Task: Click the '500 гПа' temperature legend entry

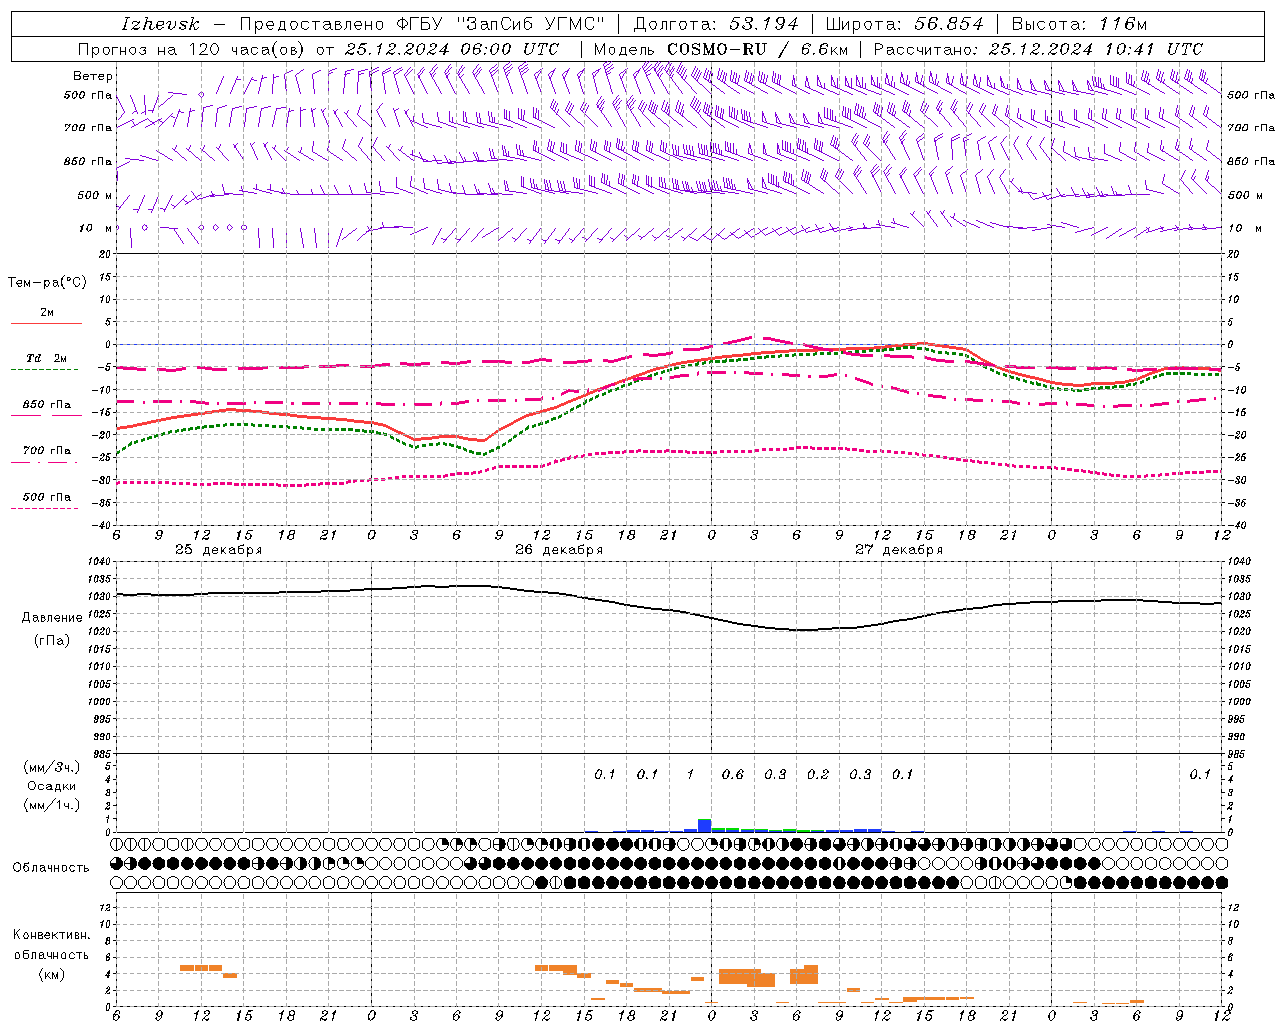Action: tap(46, 496)
